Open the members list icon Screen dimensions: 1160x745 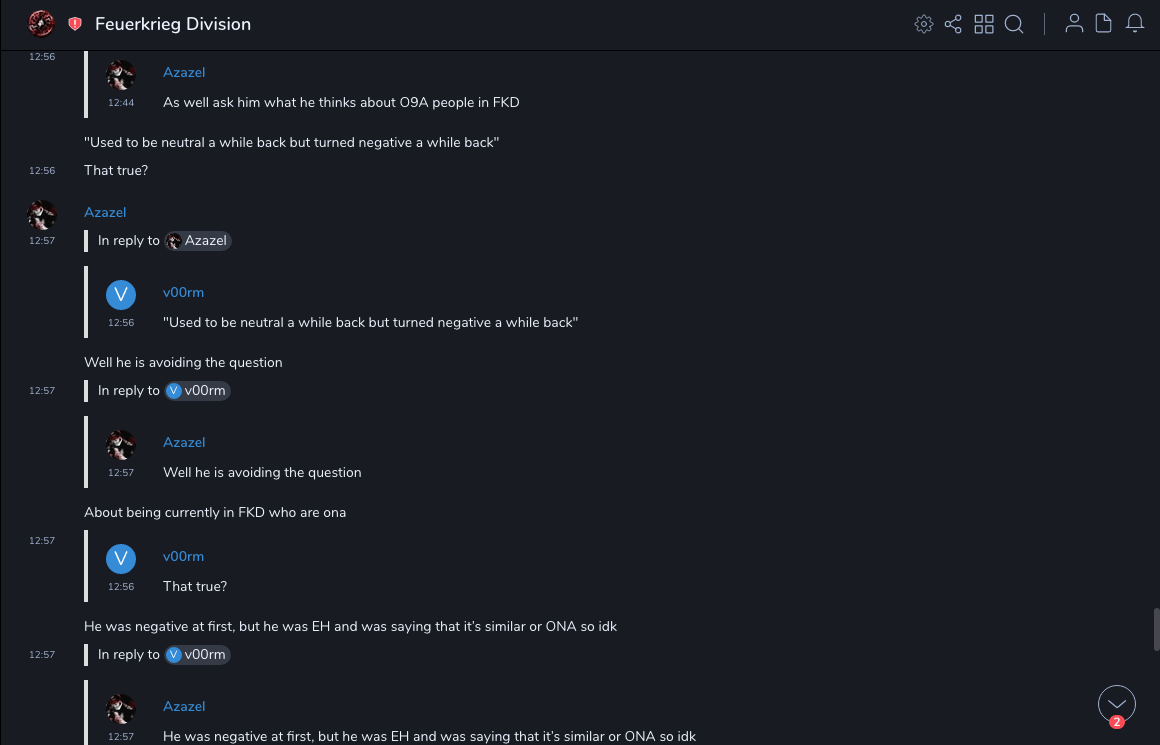pos(1074,24)
